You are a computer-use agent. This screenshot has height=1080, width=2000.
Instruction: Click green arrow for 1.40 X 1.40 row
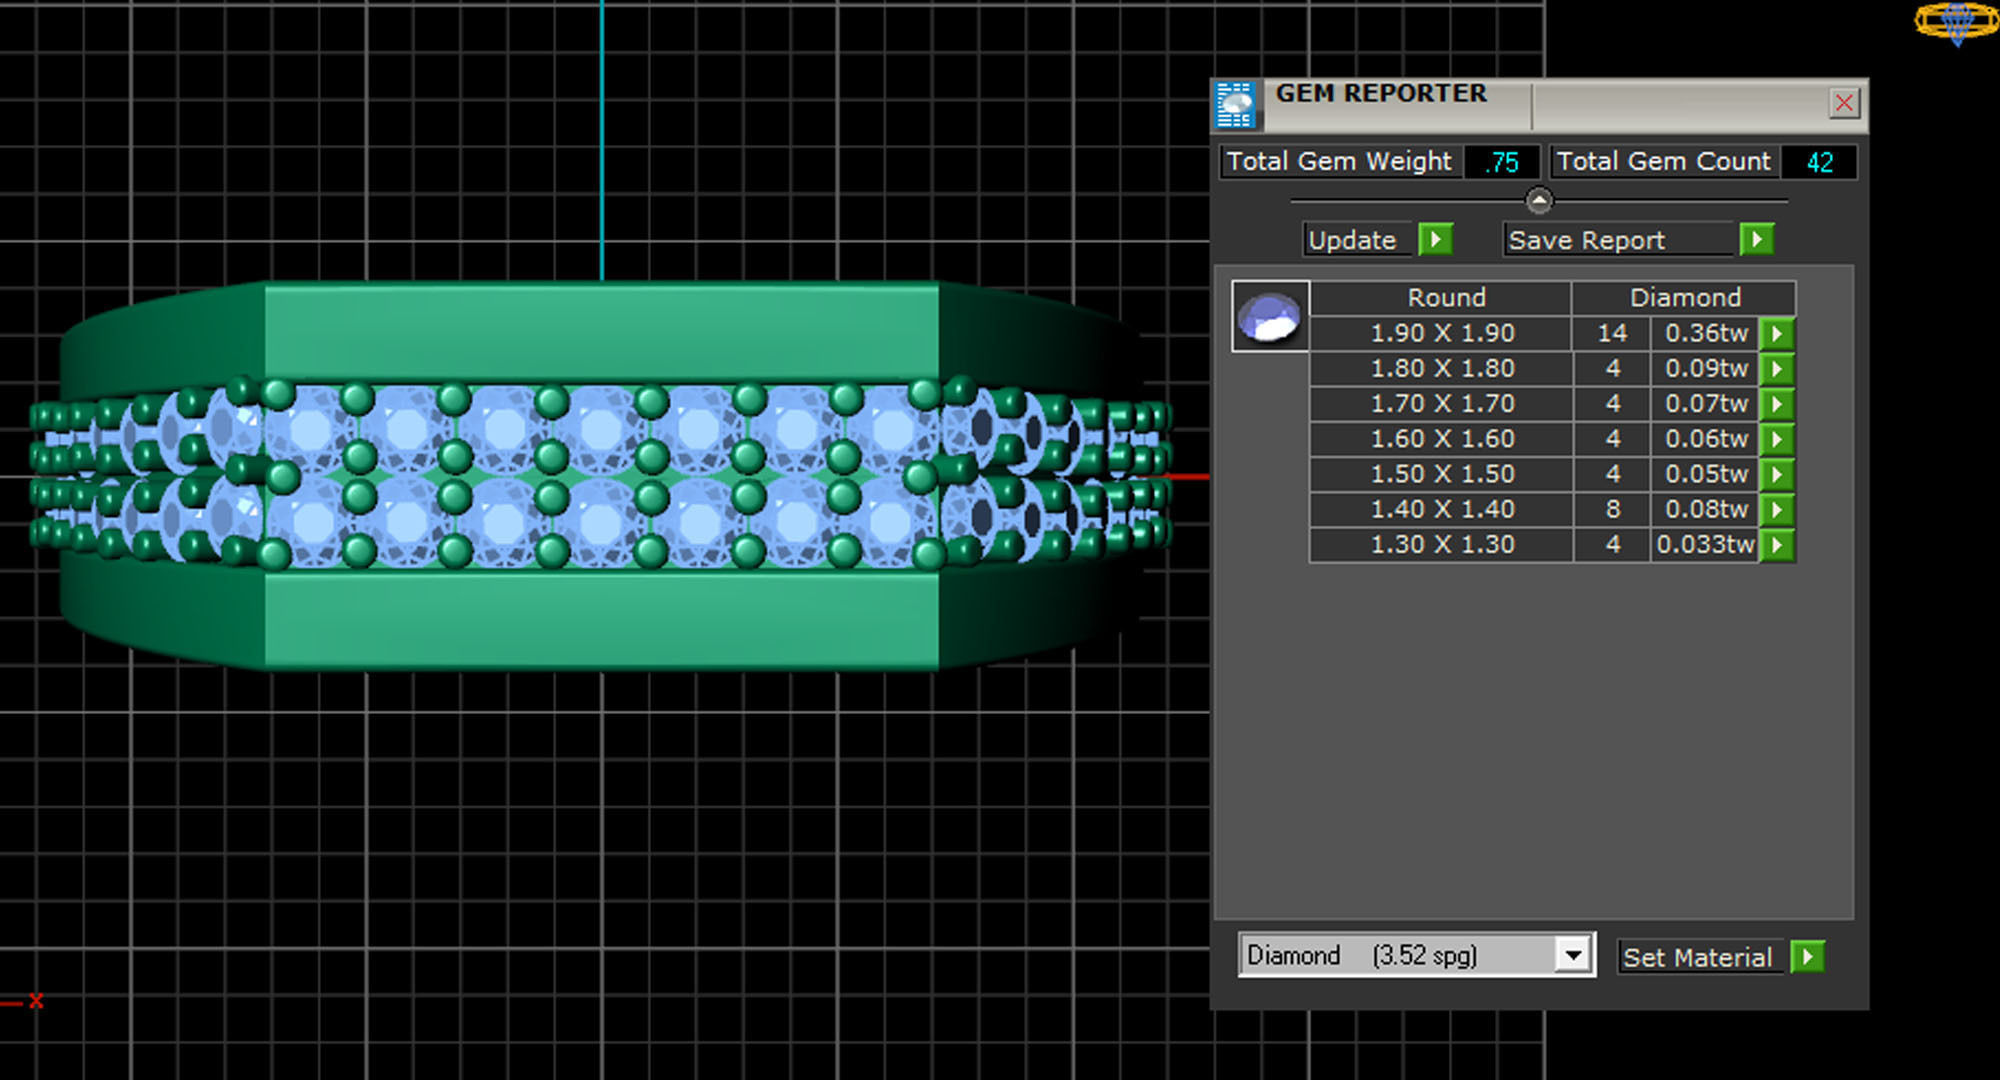click(1777, 510)
